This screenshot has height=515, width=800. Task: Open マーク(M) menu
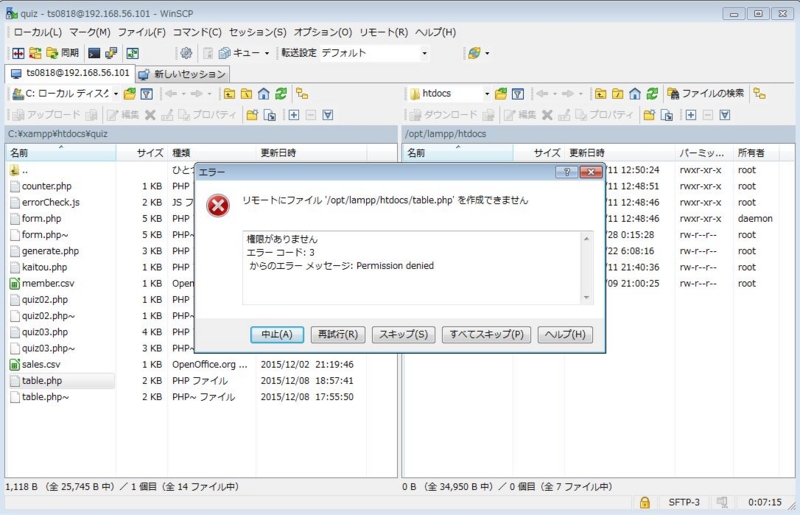point(90,32)
